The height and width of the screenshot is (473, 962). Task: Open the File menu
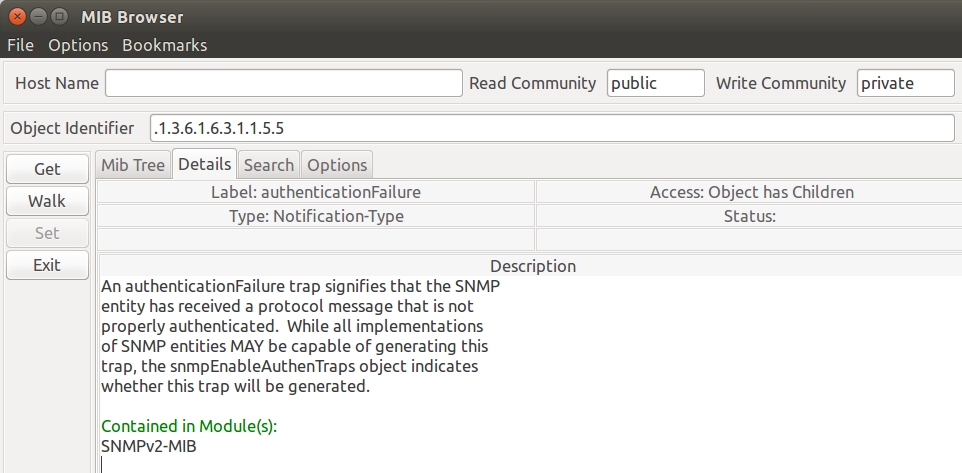tap(20, 45)
